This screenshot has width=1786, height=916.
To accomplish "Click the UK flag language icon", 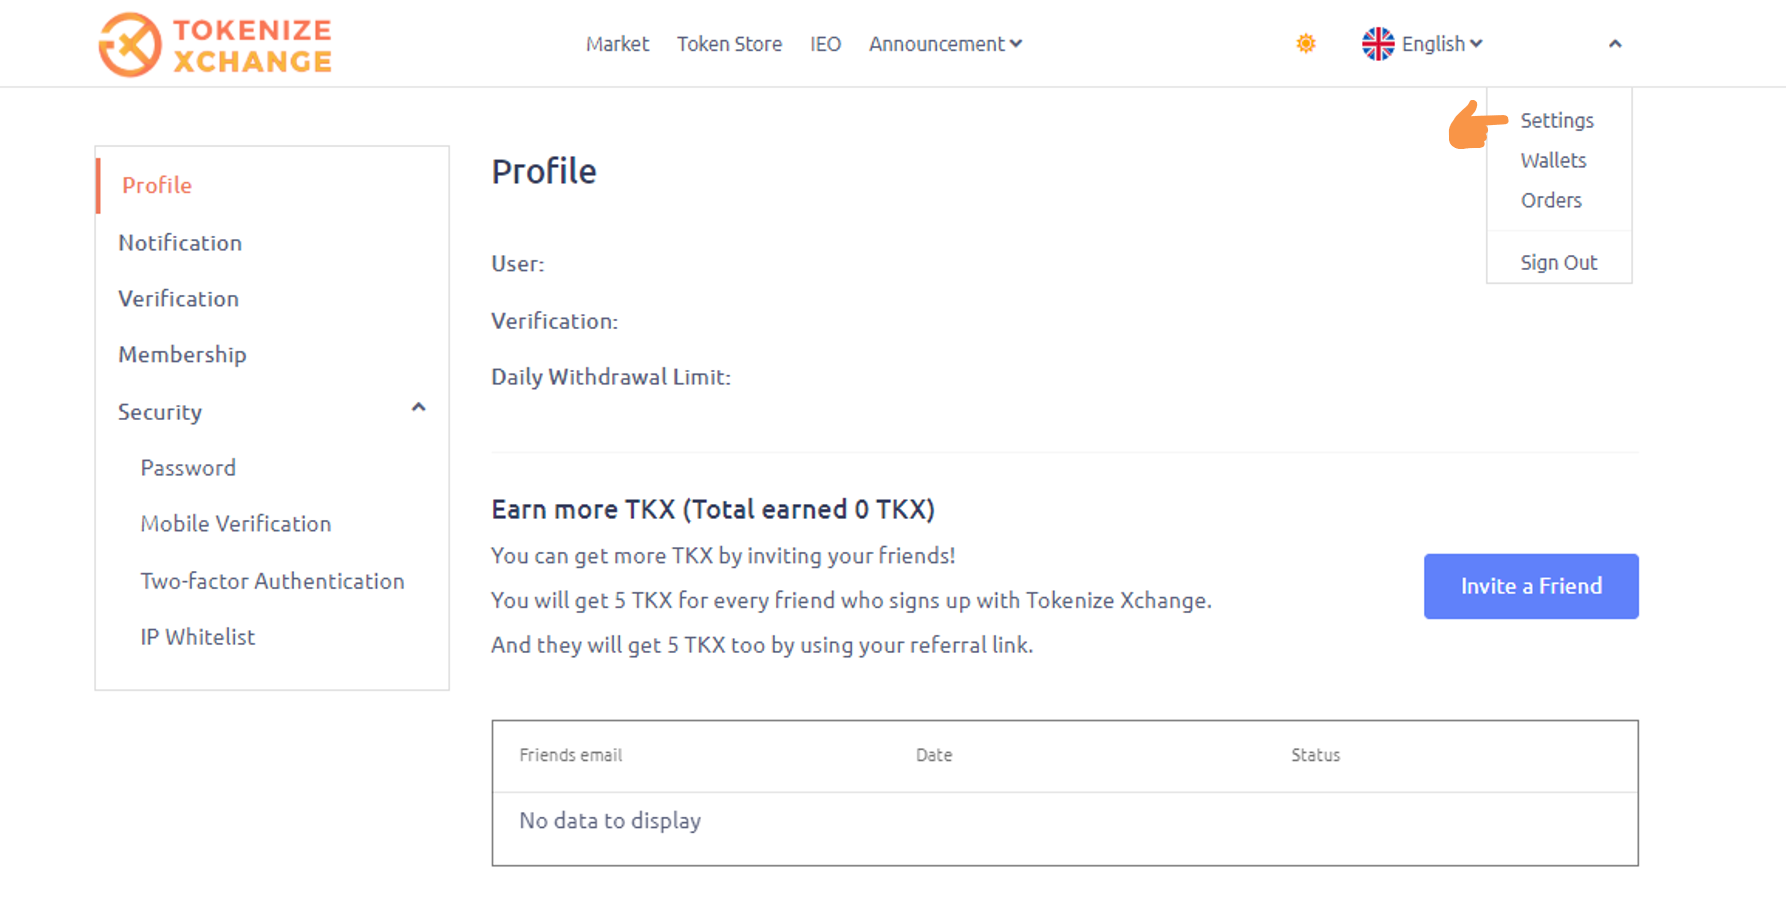I will point(1378,44).
